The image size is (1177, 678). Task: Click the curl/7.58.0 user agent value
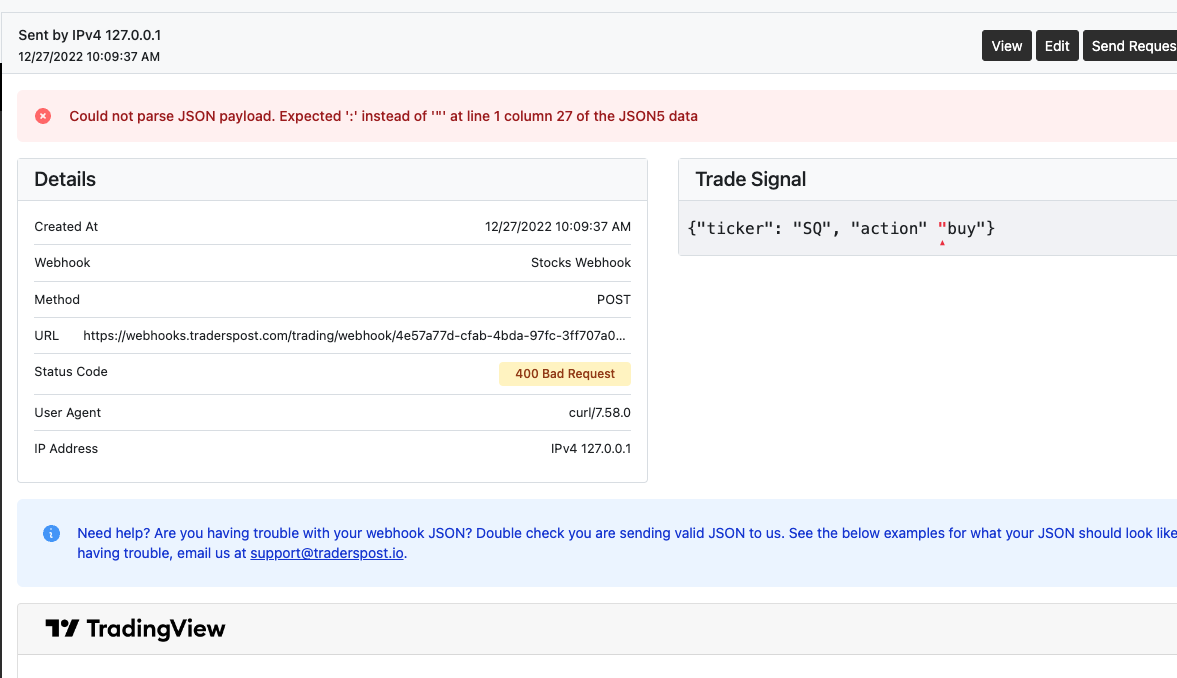(600, 413)
